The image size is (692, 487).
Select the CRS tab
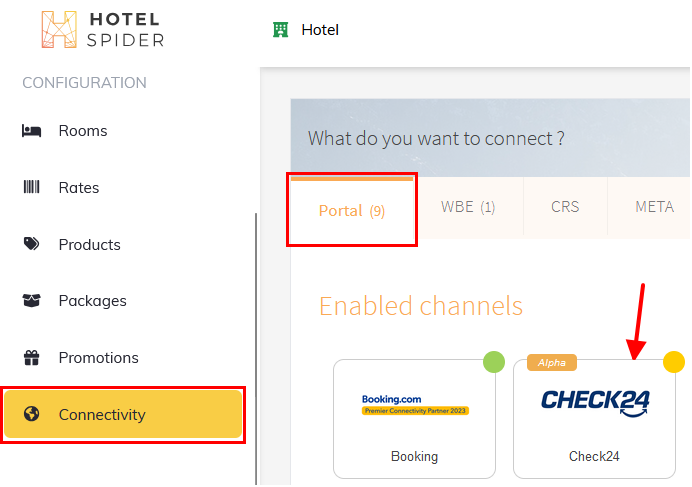565,208
